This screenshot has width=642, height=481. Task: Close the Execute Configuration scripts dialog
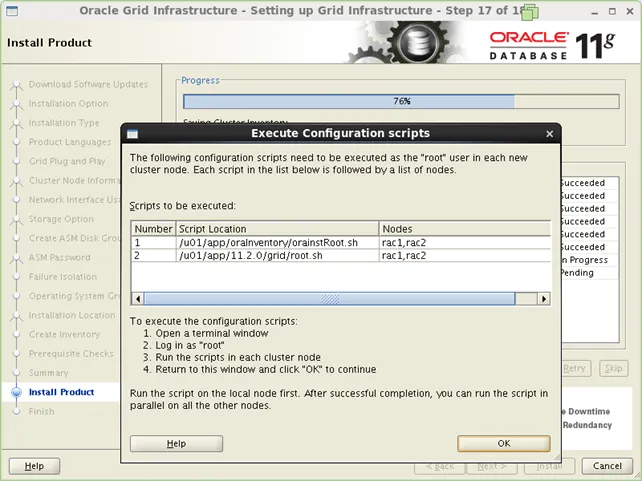[549, 134]
